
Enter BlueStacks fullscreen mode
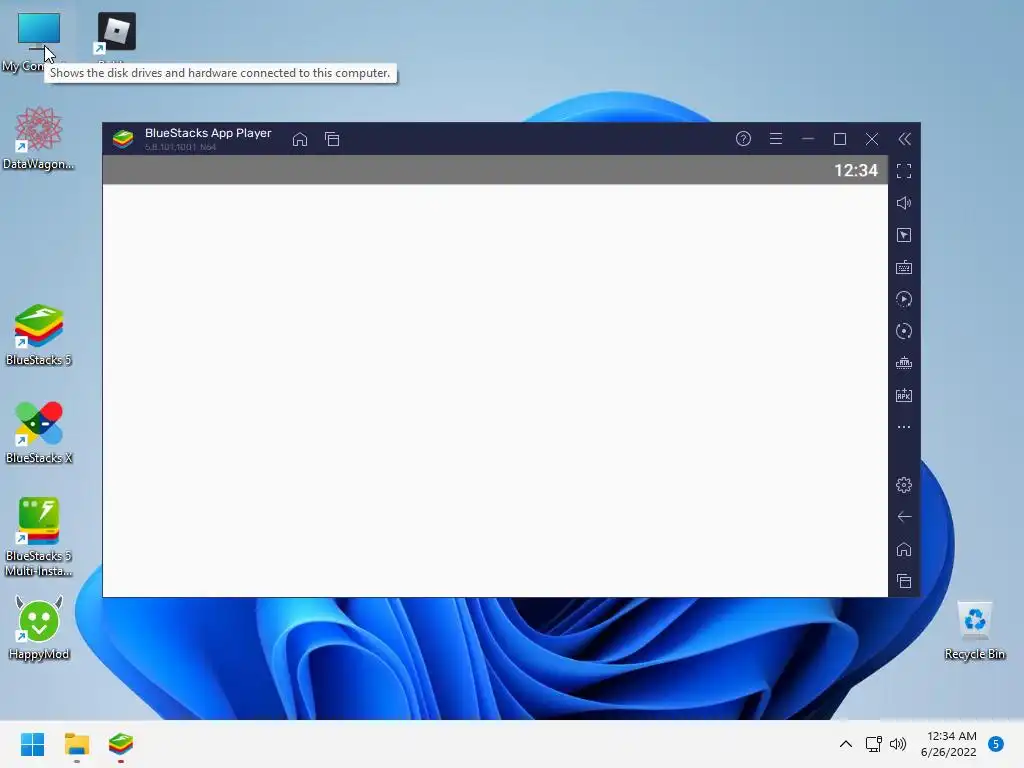(x=904, y=171)
